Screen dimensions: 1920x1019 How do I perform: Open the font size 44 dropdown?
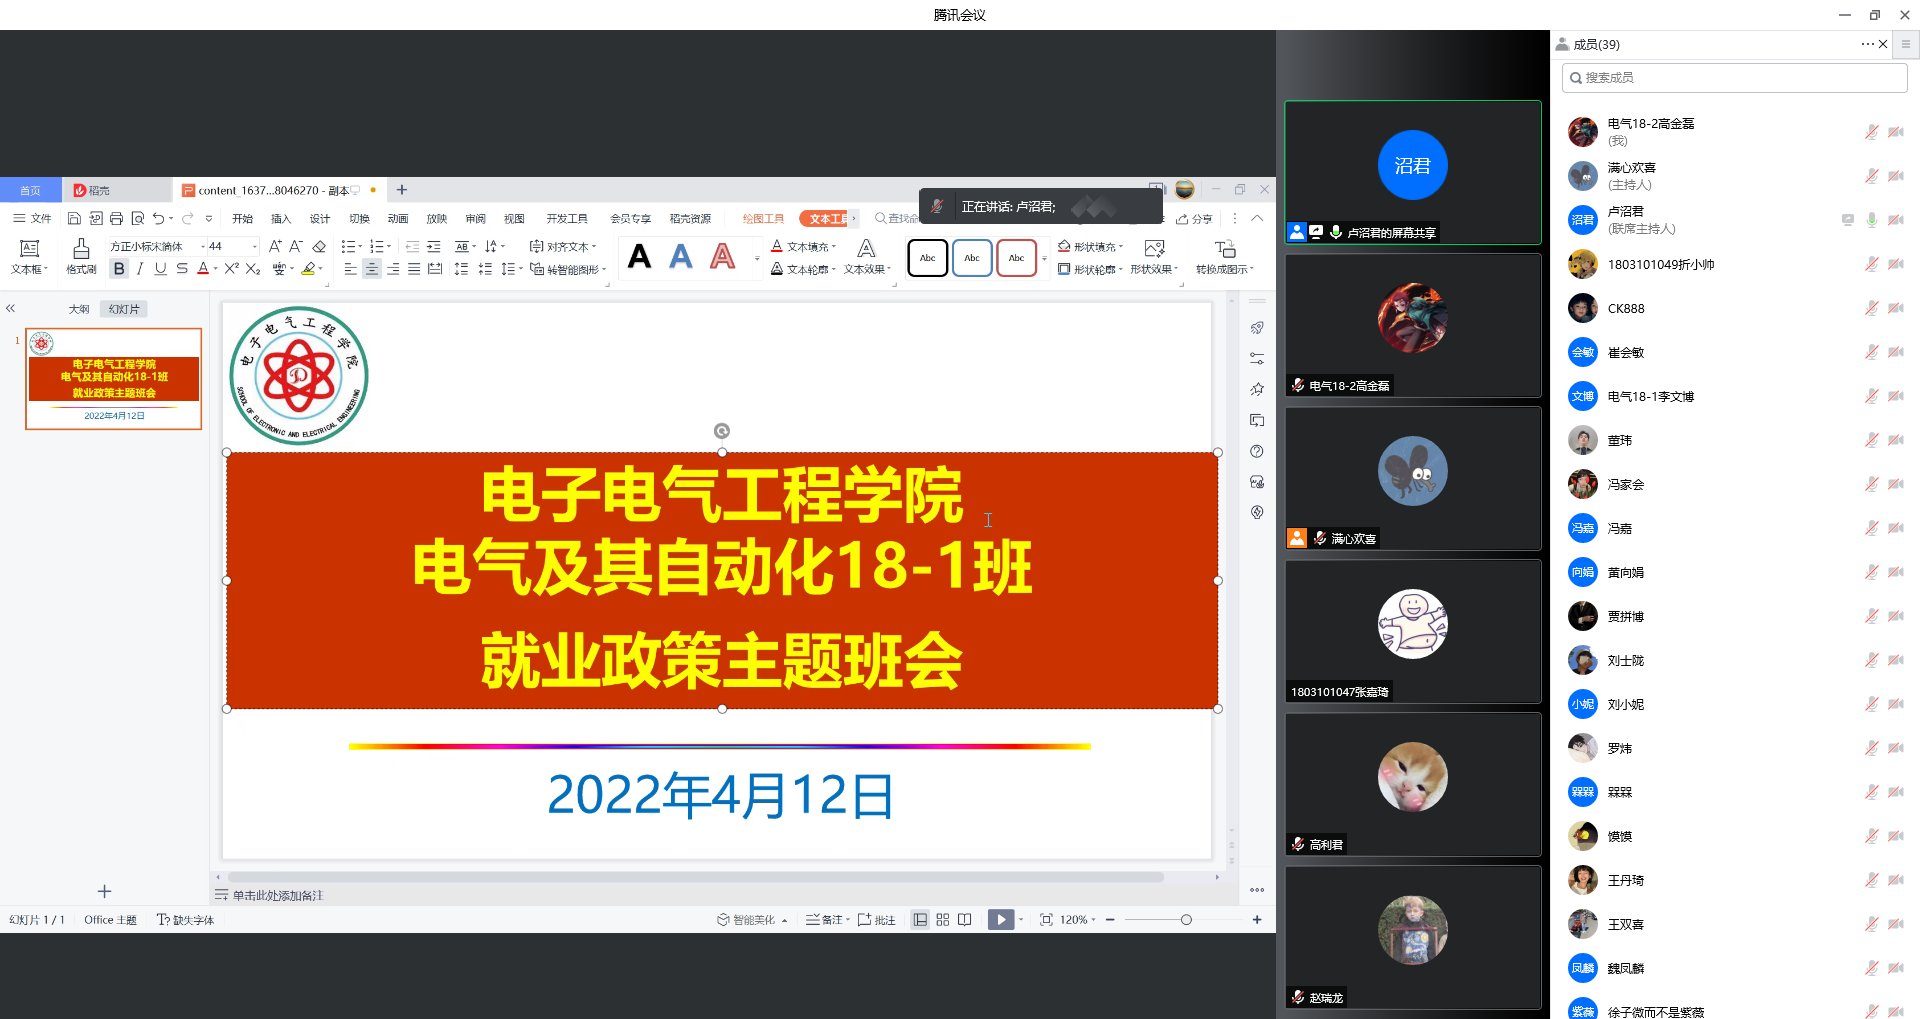tap(254, 246)
